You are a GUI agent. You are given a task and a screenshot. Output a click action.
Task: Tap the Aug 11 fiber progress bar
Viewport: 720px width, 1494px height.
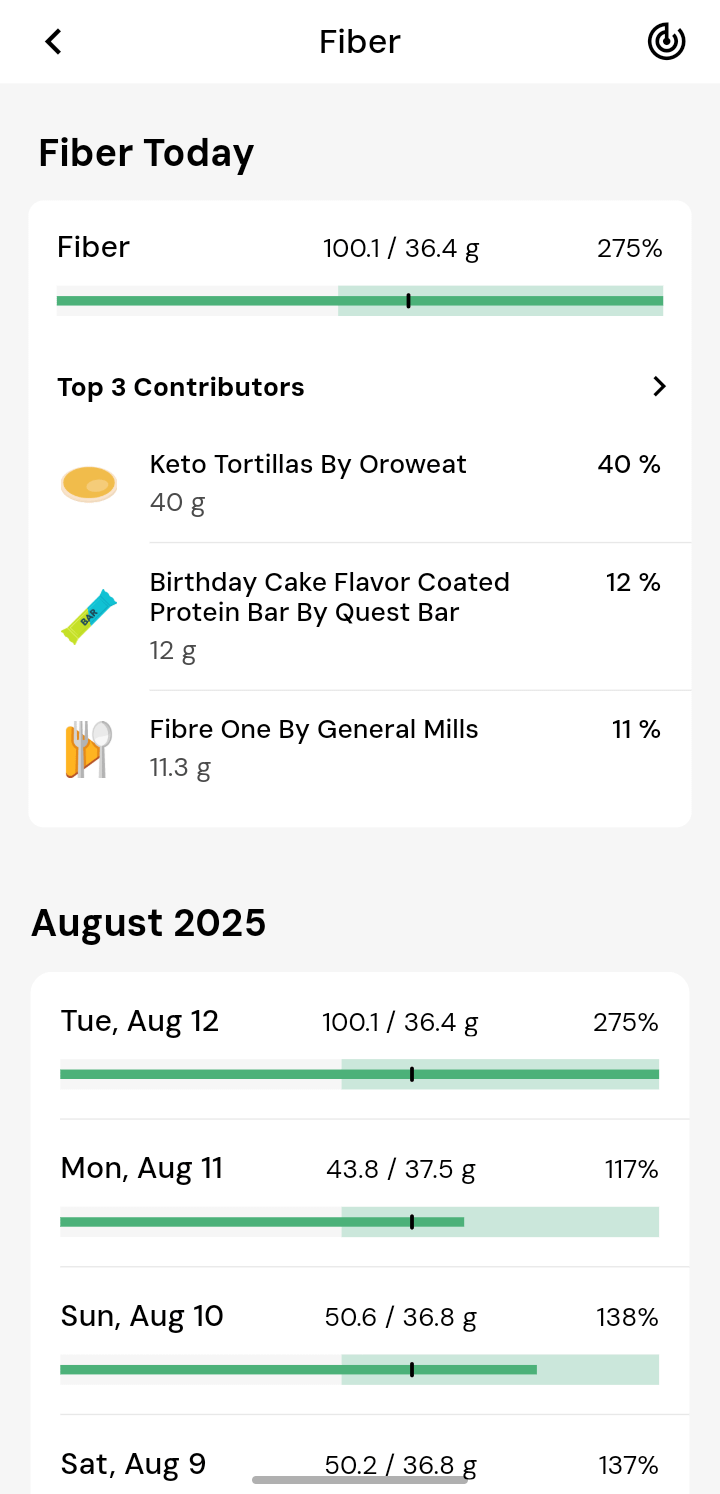(x=360, y=1222)
